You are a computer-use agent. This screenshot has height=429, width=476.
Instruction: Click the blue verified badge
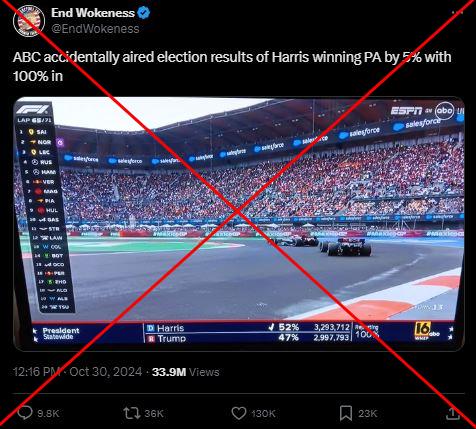coord(144,13)
